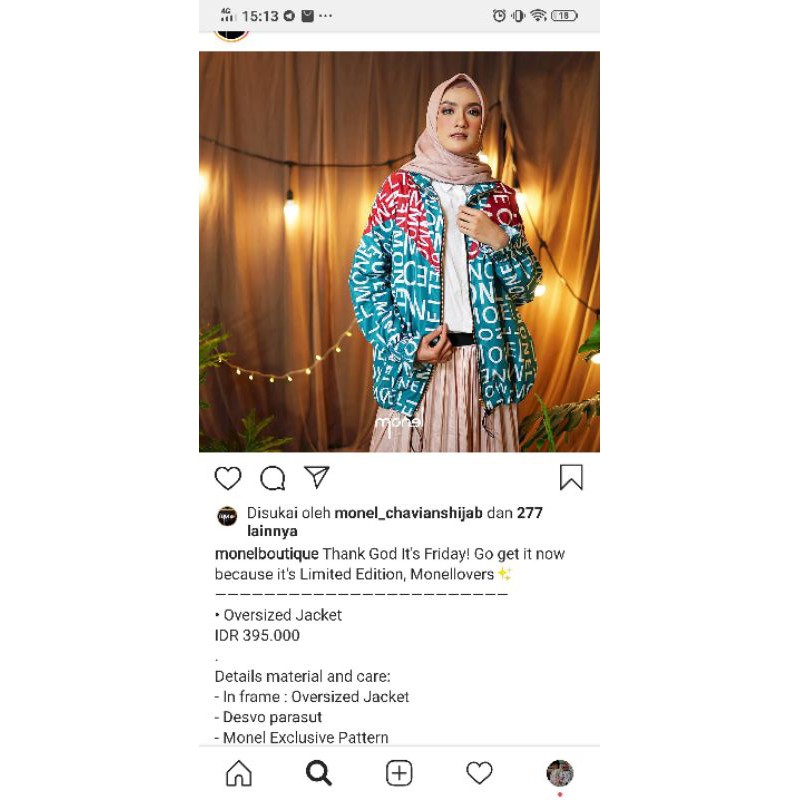The image size is (800, 800).
Task: Go to the Home feed tab
Action: 239,773
